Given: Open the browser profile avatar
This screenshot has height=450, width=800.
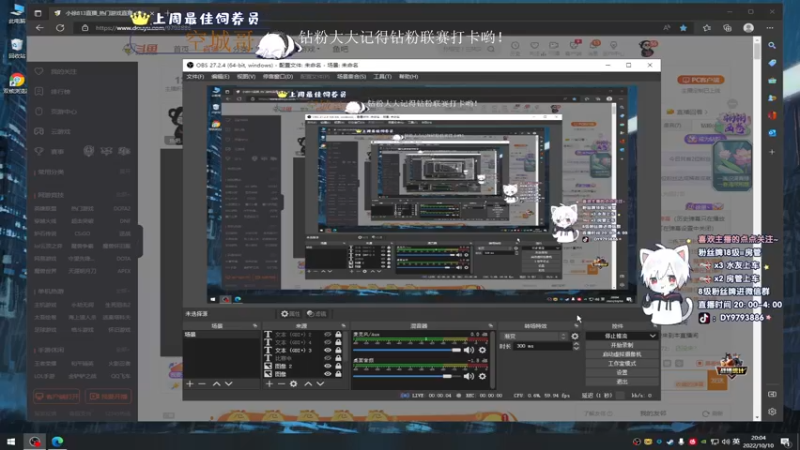Looking at the screenshot, I should tap(748, 28).
